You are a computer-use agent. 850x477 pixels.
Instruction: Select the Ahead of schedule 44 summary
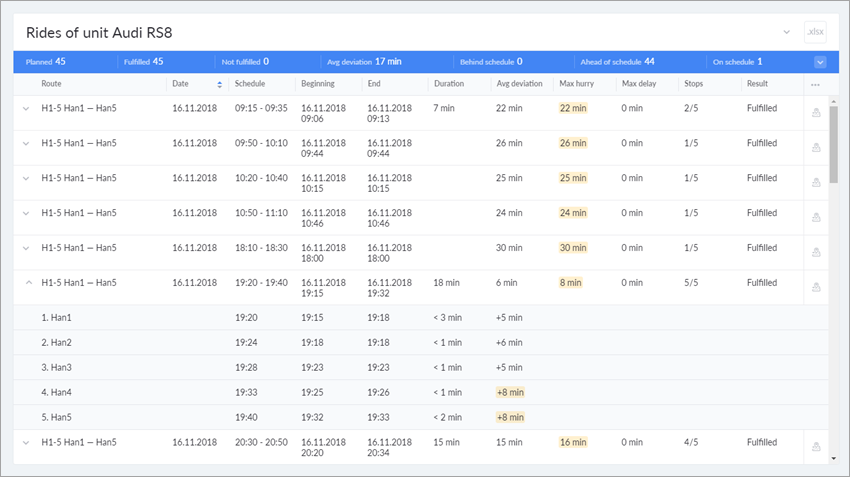coord(617,62)
